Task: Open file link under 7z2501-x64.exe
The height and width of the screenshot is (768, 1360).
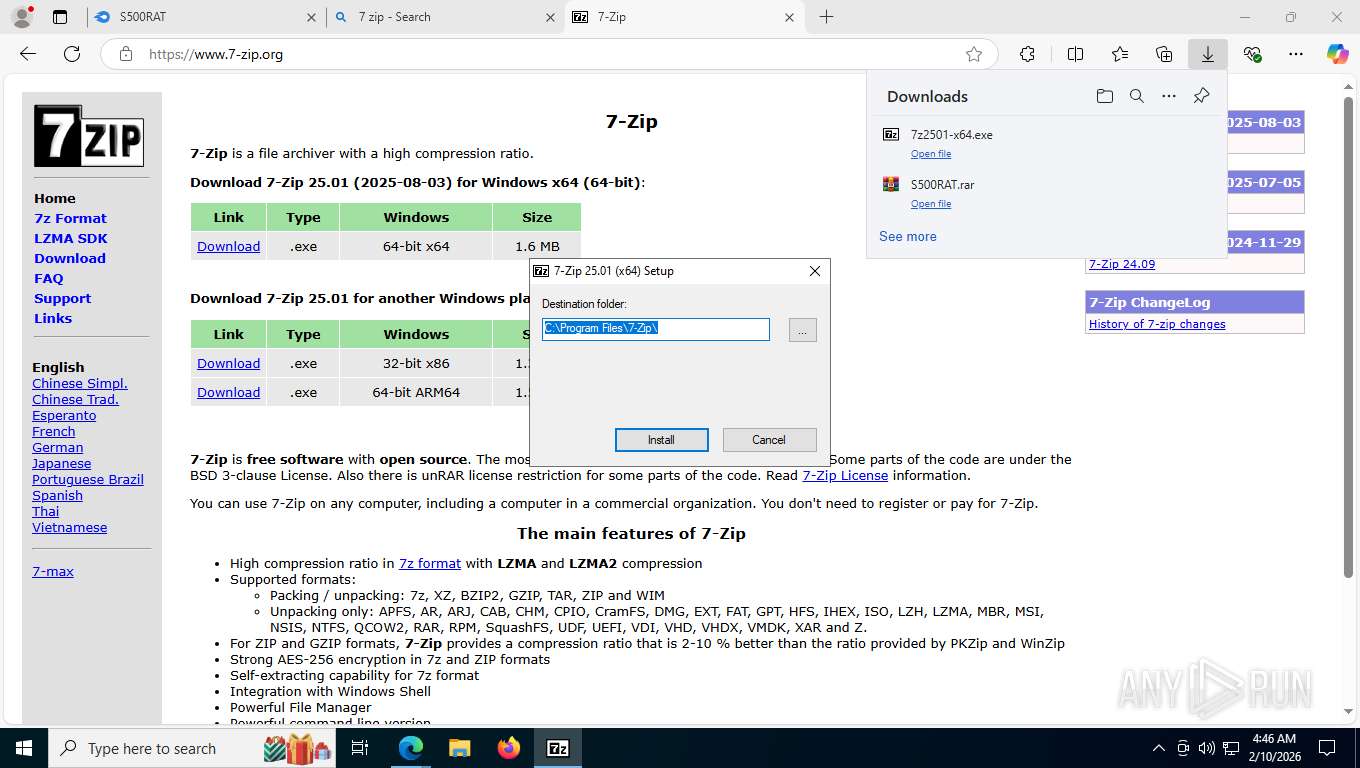Action: (x=931, y=154)
